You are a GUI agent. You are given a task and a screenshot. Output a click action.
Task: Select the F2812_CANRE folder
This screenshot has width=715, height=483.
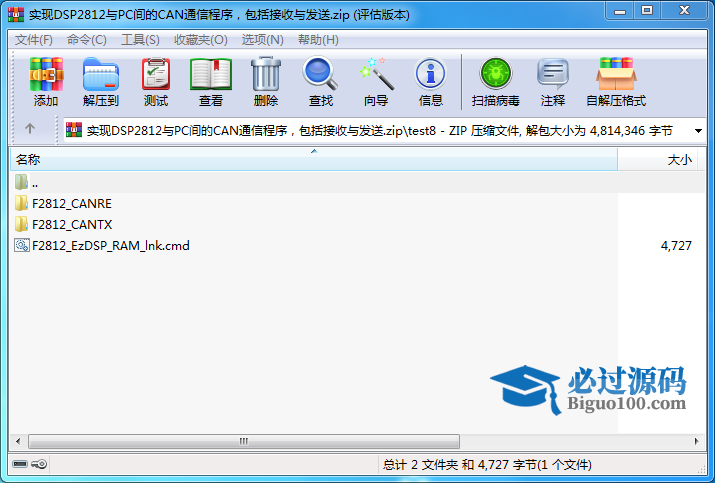click(x=63, y=203)
